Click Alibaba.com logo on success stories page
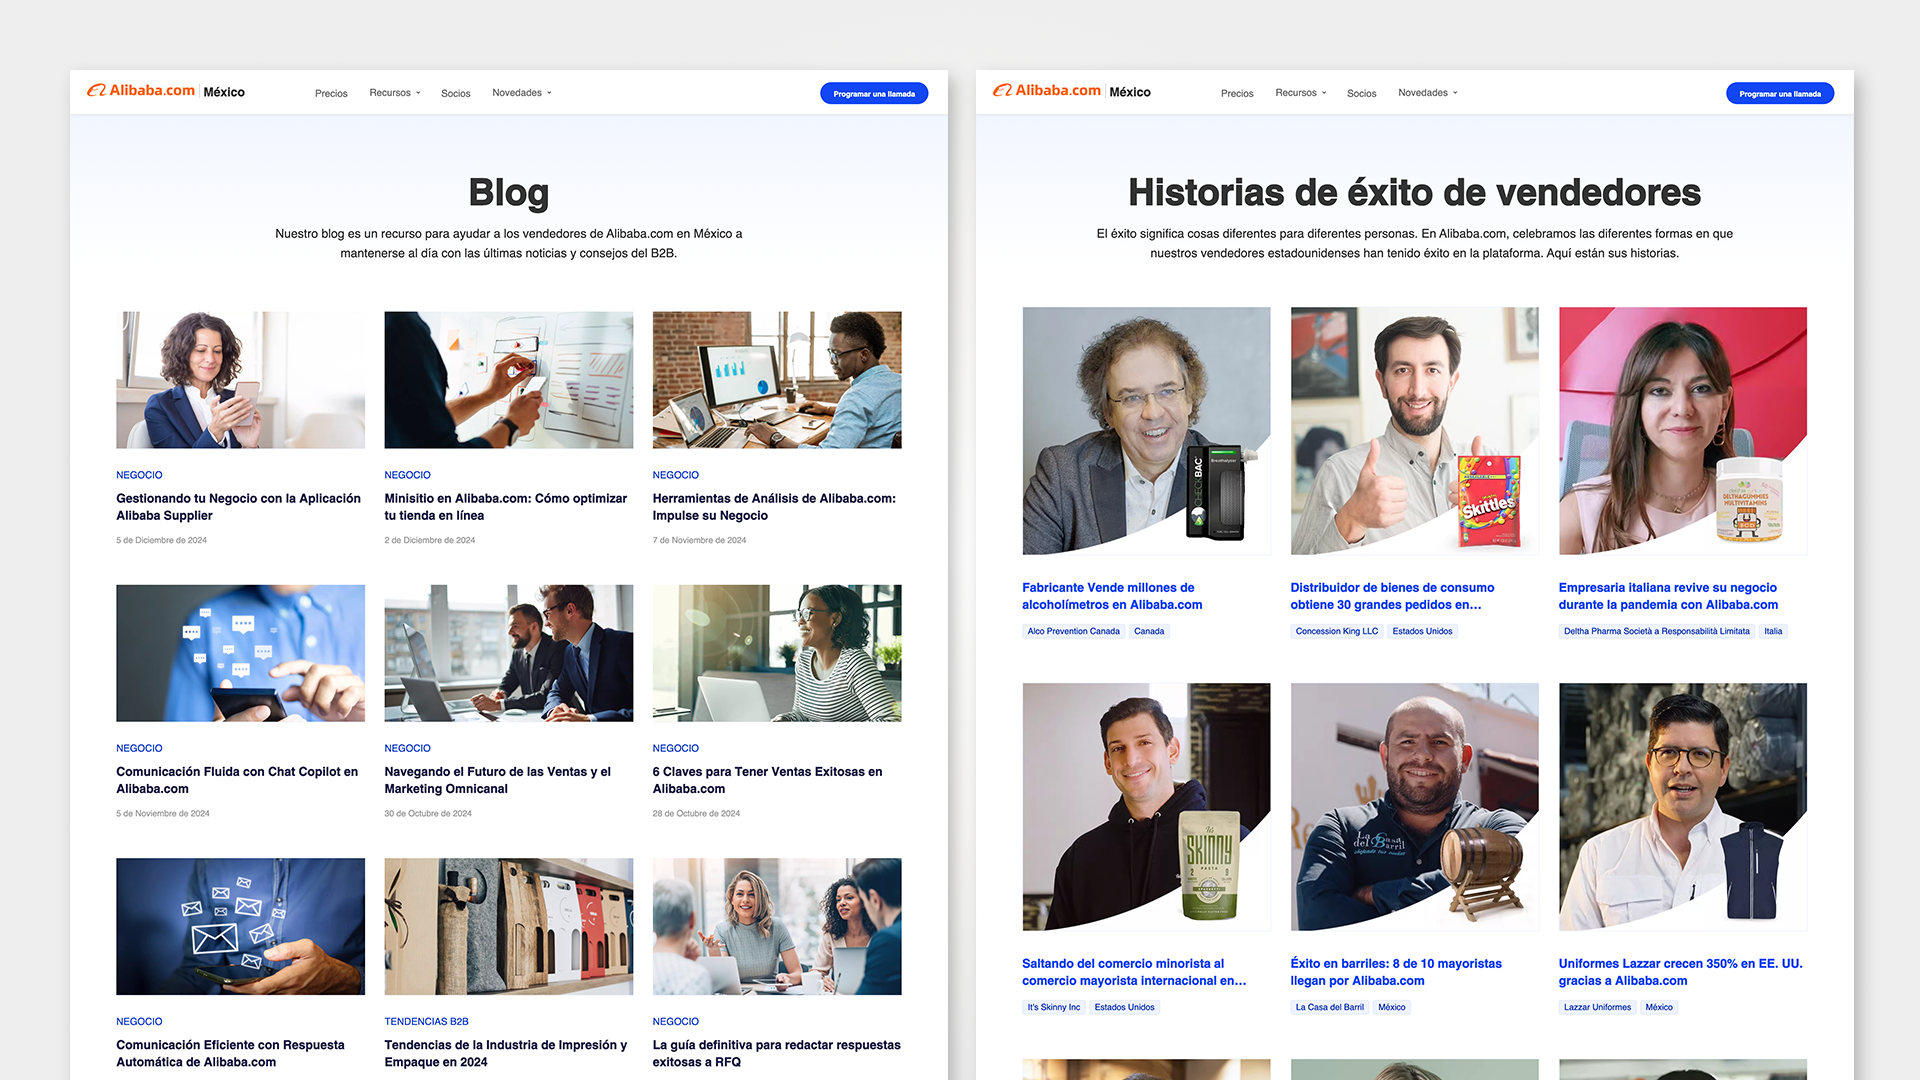 (1047, 91)
